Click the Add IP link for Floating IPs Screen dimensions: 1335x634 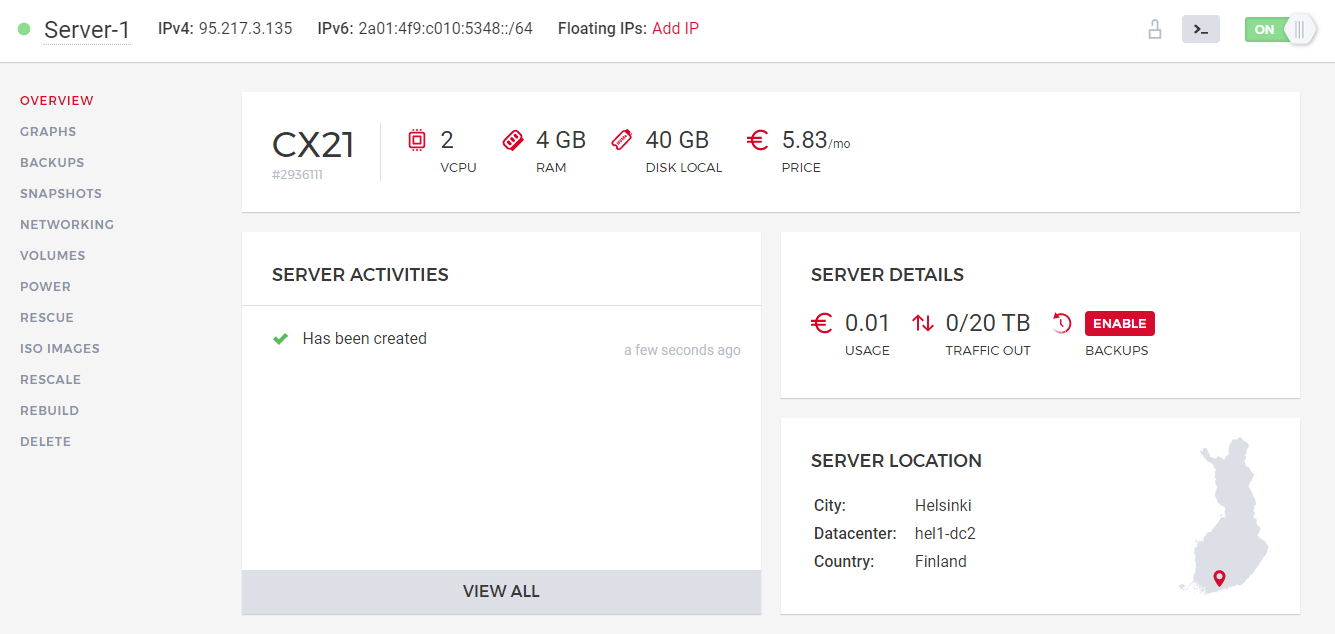tap(675, 28)
